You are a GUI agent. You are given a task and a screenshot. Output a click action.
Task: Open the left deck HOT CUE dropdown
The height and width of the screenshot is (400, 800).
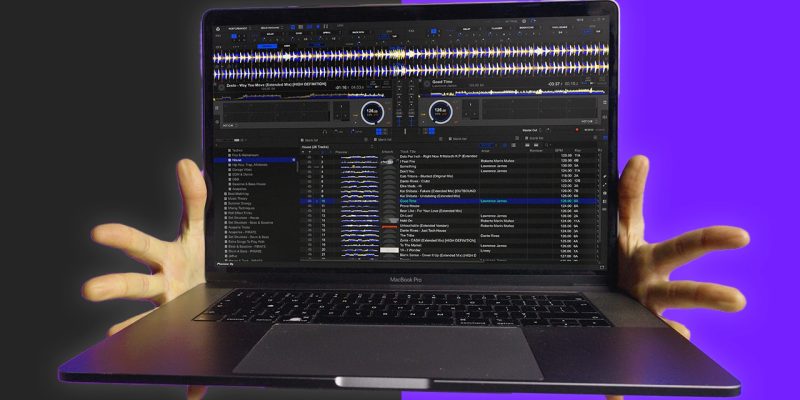tap(230, 125)
